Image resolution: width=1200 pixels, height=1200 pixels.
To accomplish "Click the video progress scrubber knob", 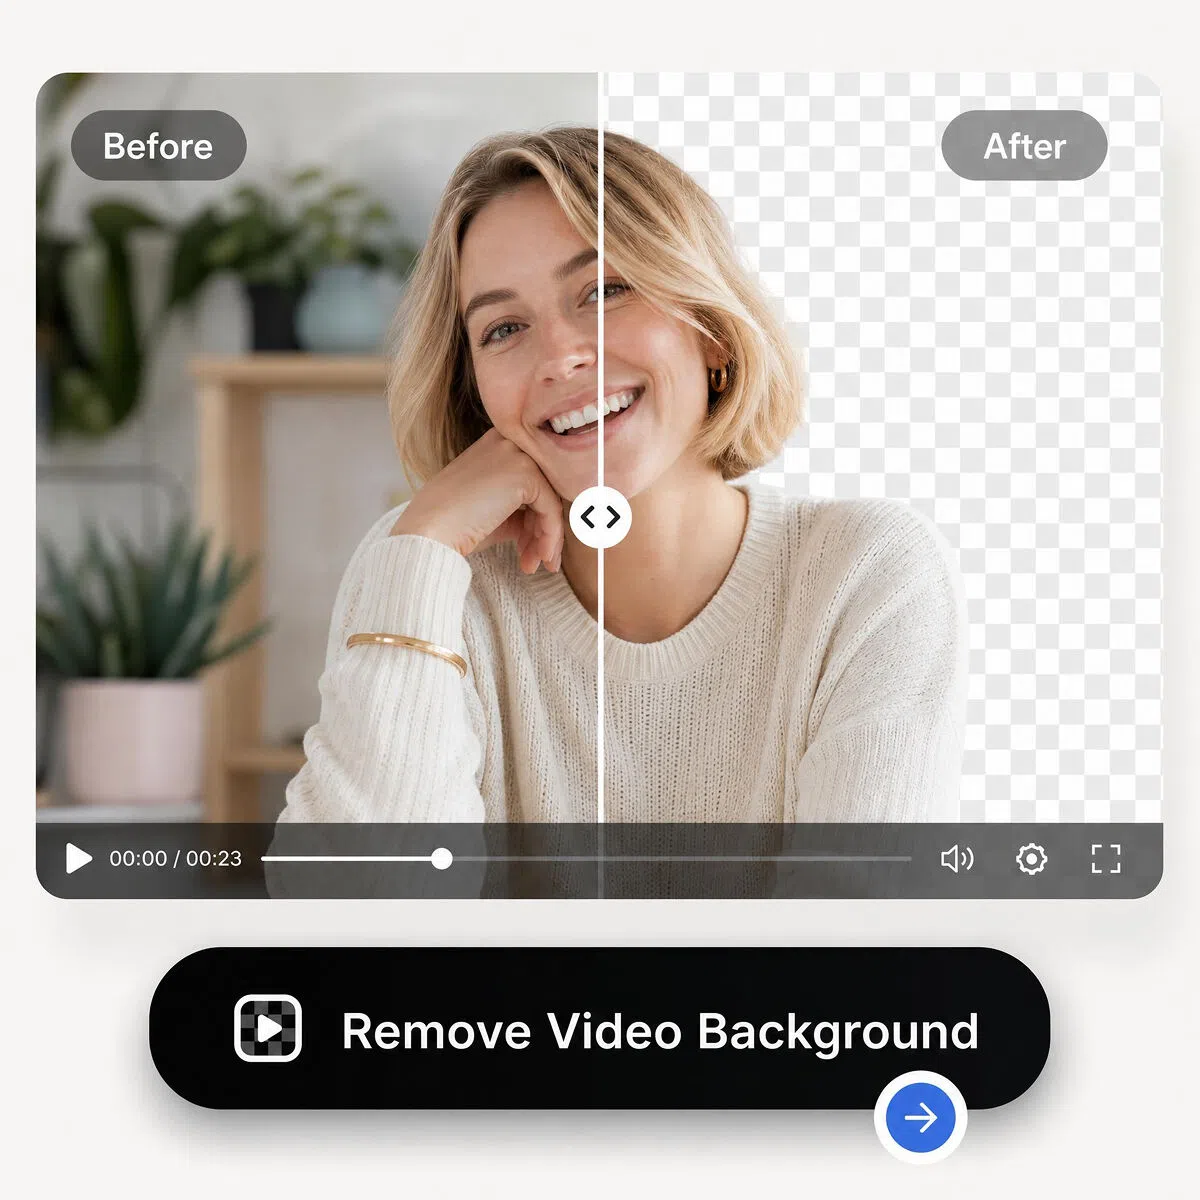I will pos(442,858).
